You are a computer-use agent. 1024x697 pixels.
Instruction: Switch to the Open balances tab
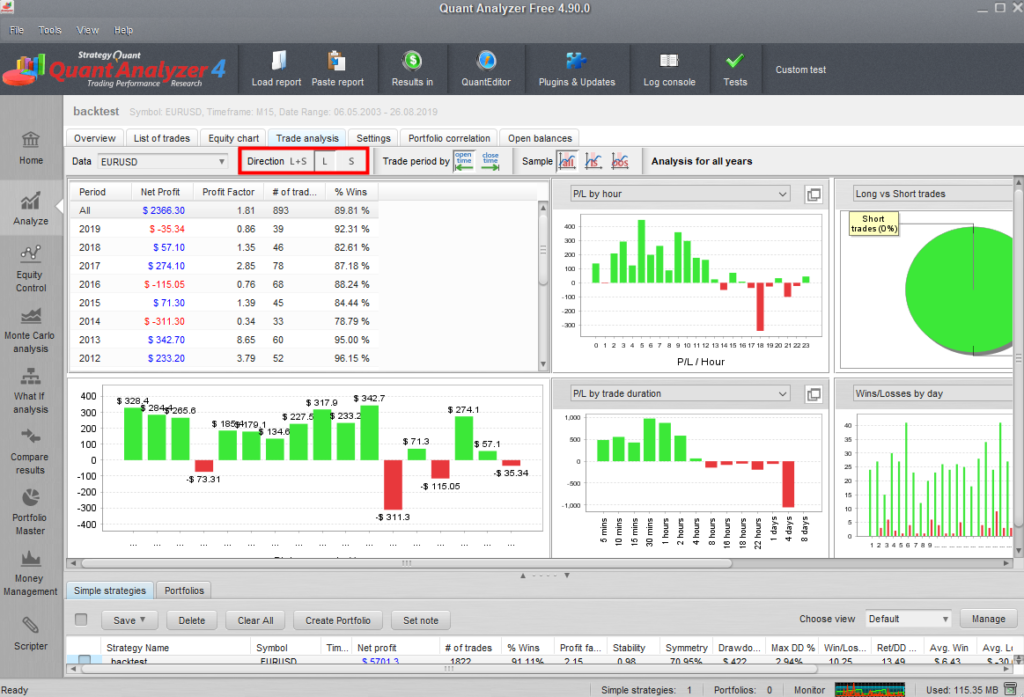coord(539,138)
